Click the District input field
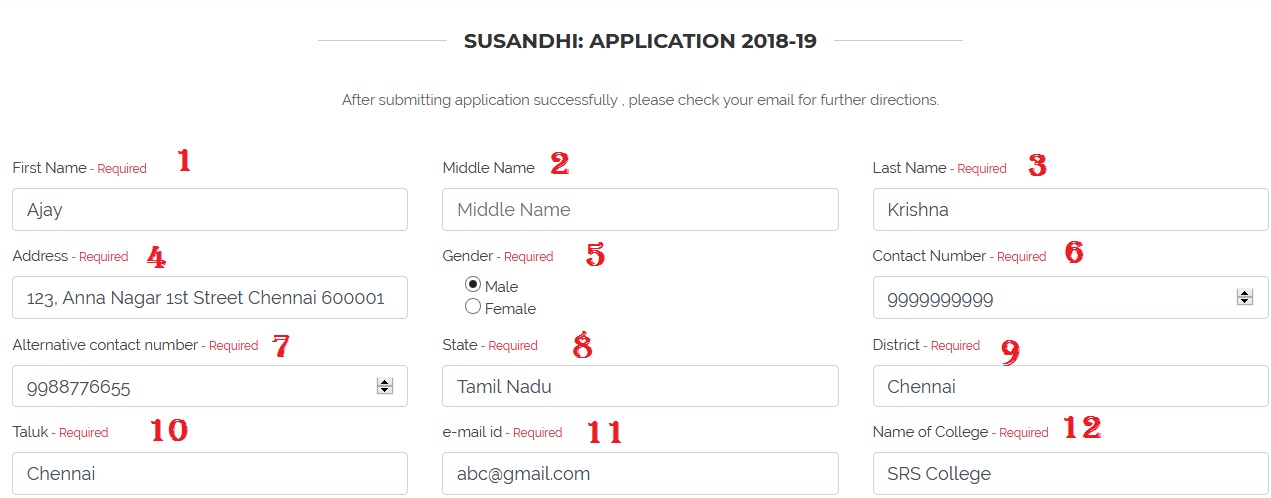Image resolution: width=1271 pixels, height=498 pixels. pos(1070,386)
